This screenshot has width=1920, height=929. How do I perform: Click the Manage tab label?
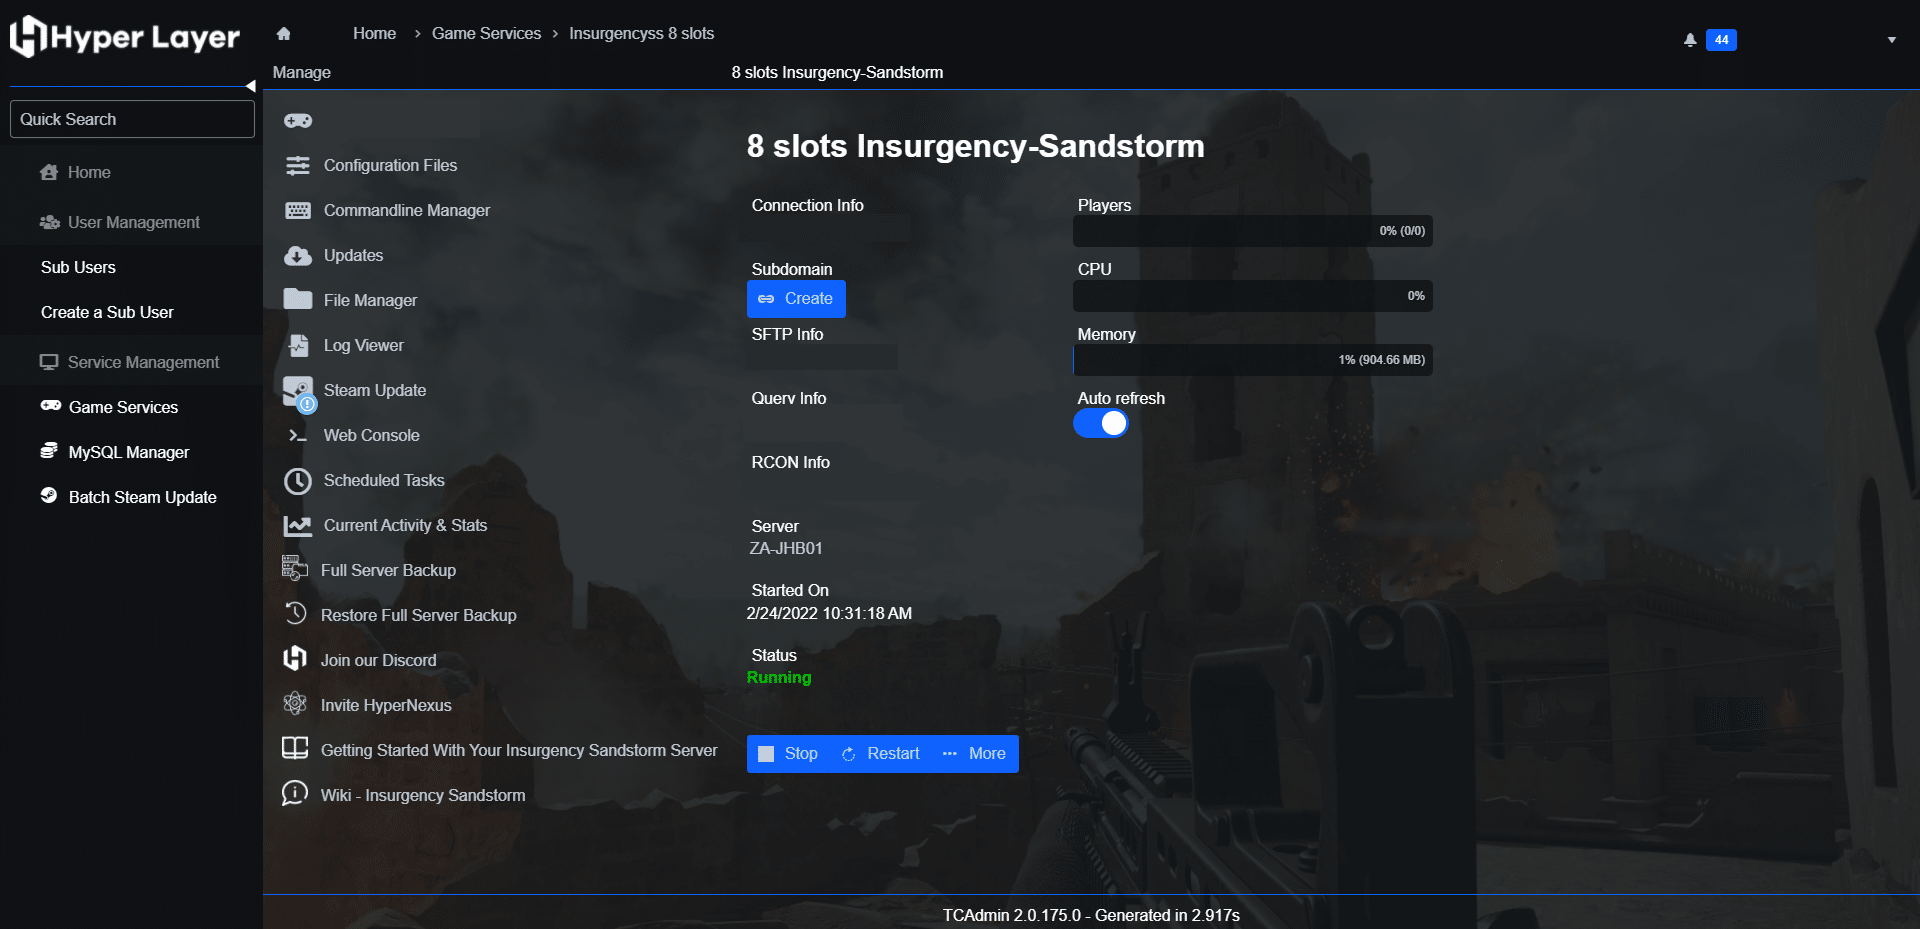click(302, 72)
